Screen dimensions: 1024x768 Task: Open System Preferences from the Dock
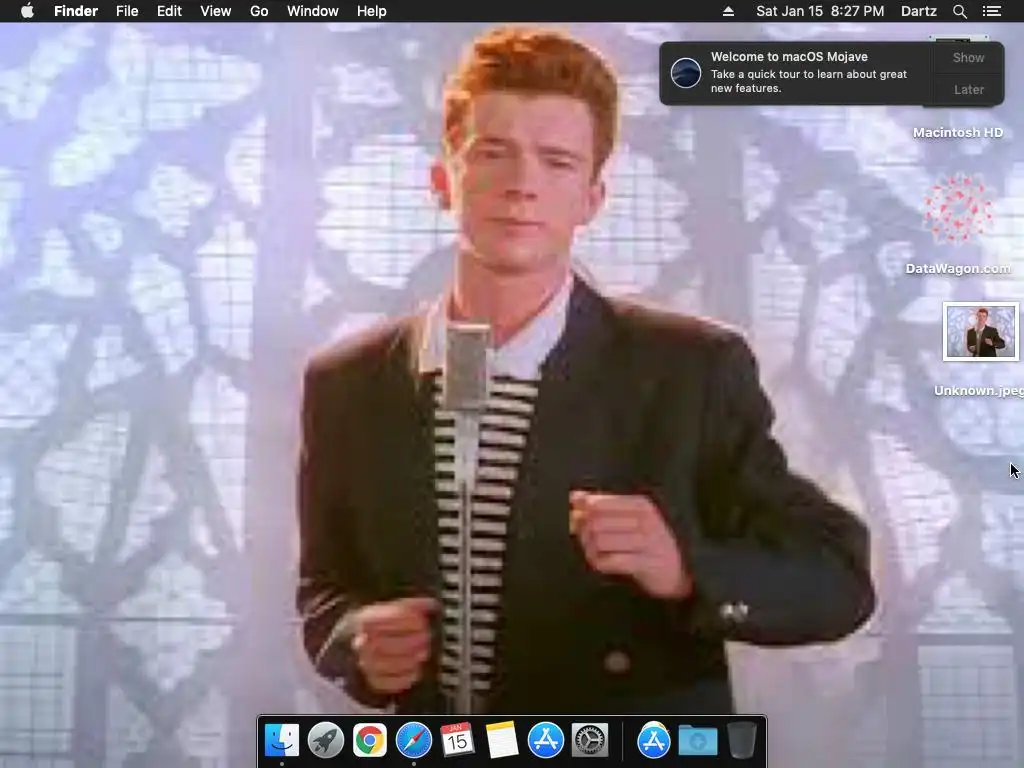(x=590, y=740)
